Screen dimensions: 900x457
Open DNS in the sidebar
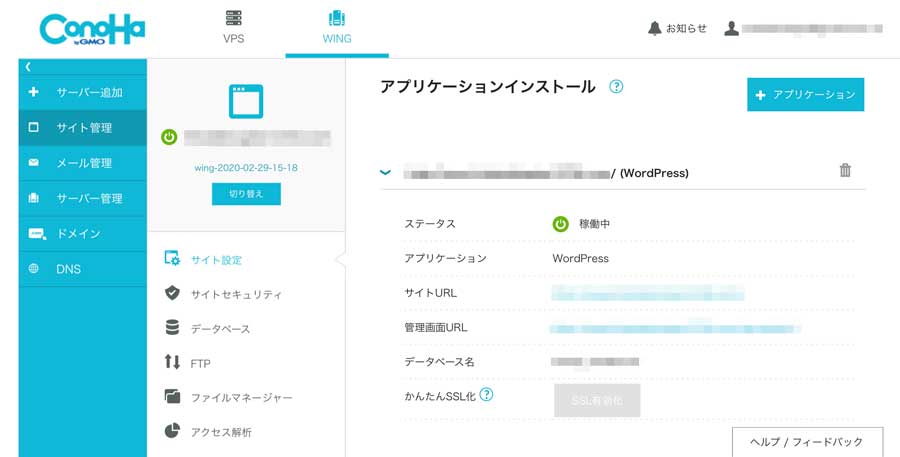83,269
